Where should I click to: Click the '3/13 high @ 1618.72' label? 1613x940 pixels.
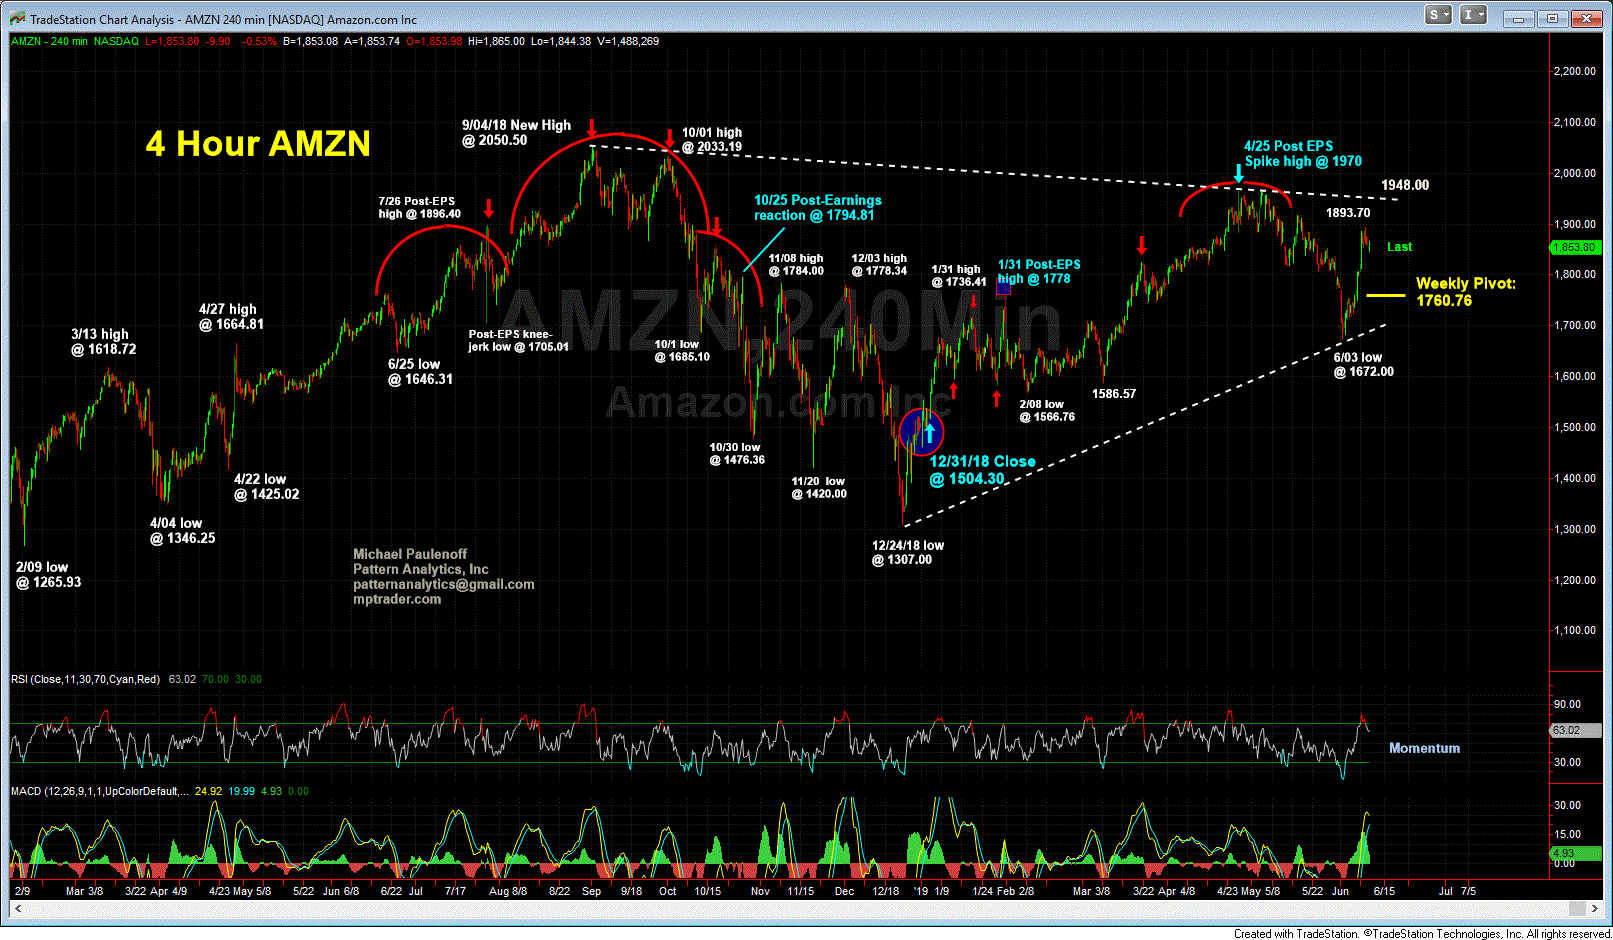pyautogui.click(x=103, y=342)
